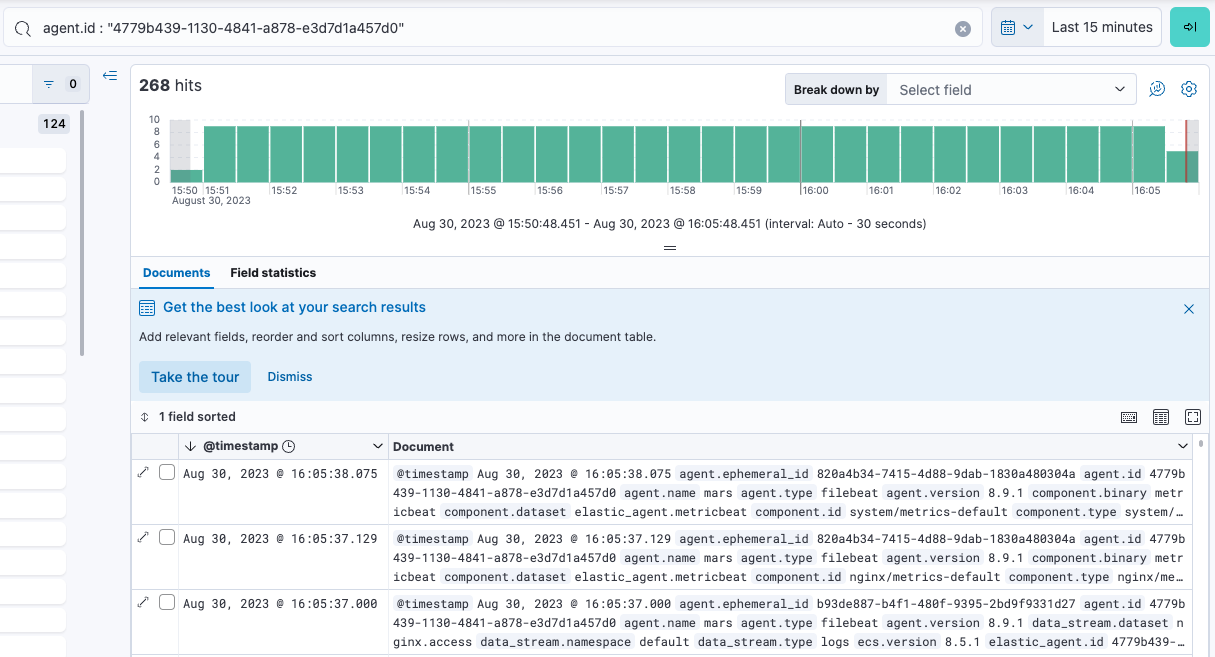Open the histogram suggestions icon near Break down by

click(1157, 89)
